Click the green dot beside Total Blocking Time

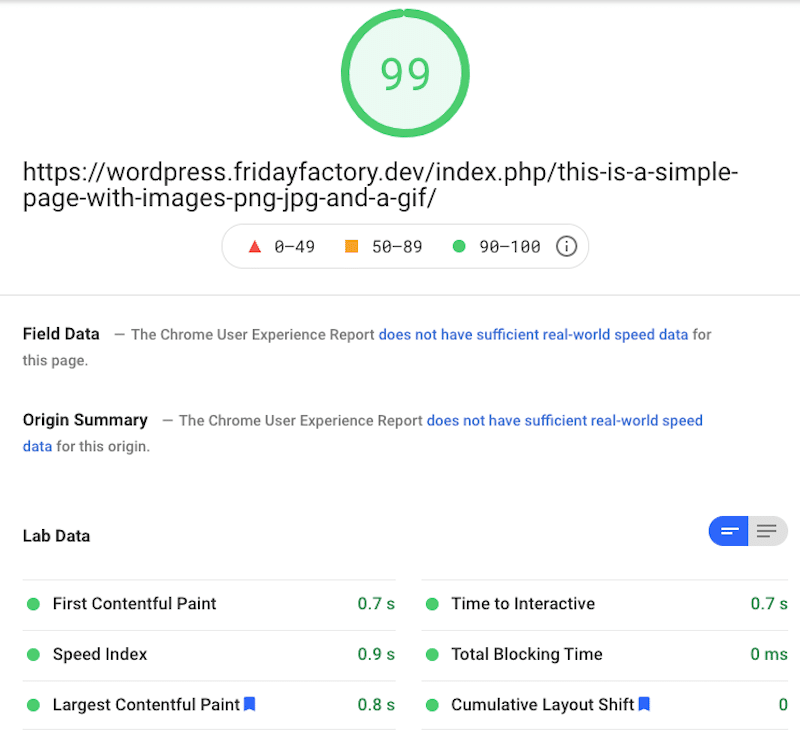432,654
